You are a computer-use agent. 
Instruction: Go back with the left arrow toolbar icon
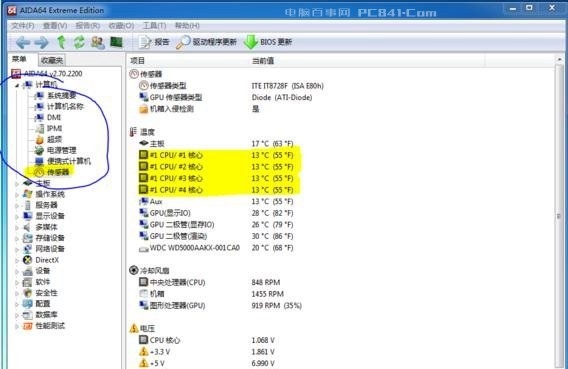click(22, 42)
